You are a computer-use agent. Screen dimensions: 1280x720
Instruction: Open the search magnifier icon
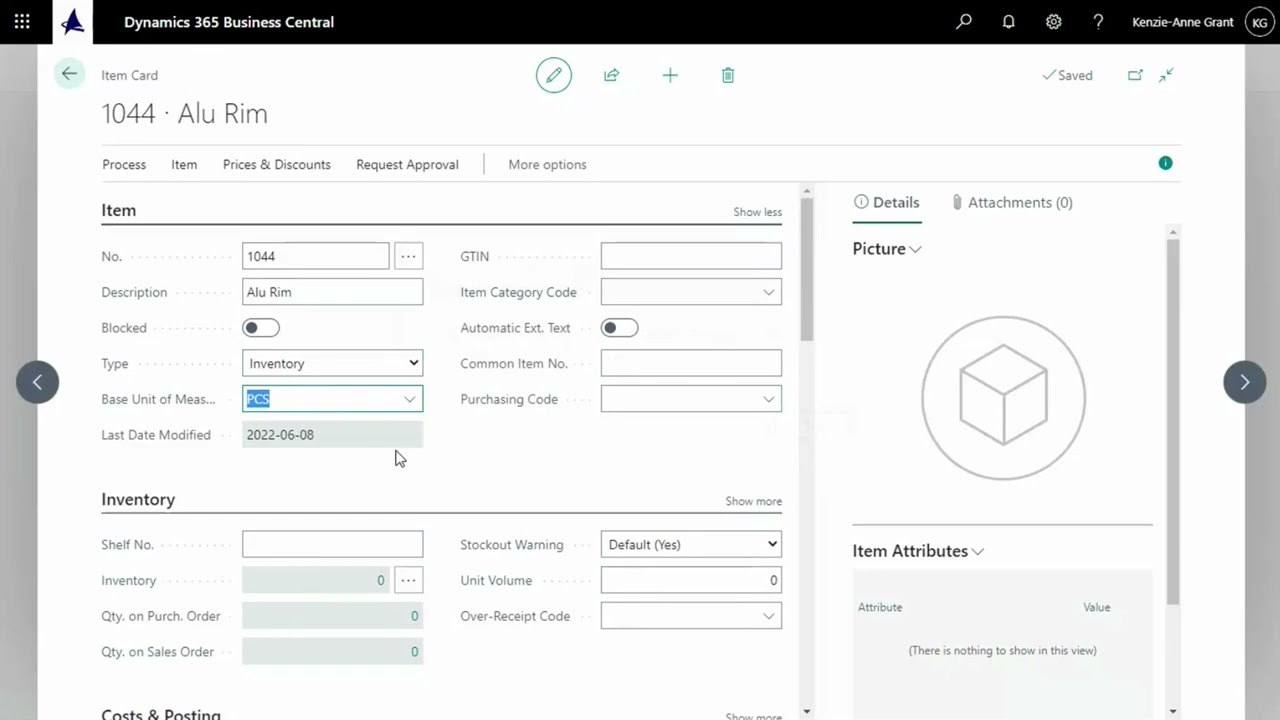coord(964,21)
